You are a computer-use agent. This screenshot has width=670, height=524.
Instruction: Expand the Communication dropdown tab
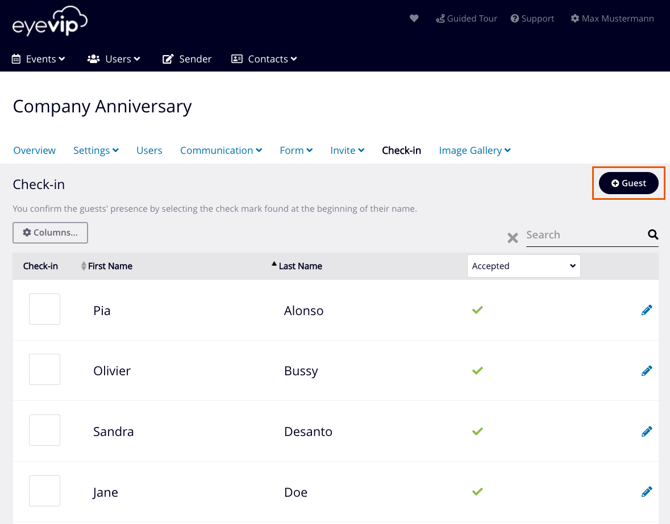click(221, 150)
